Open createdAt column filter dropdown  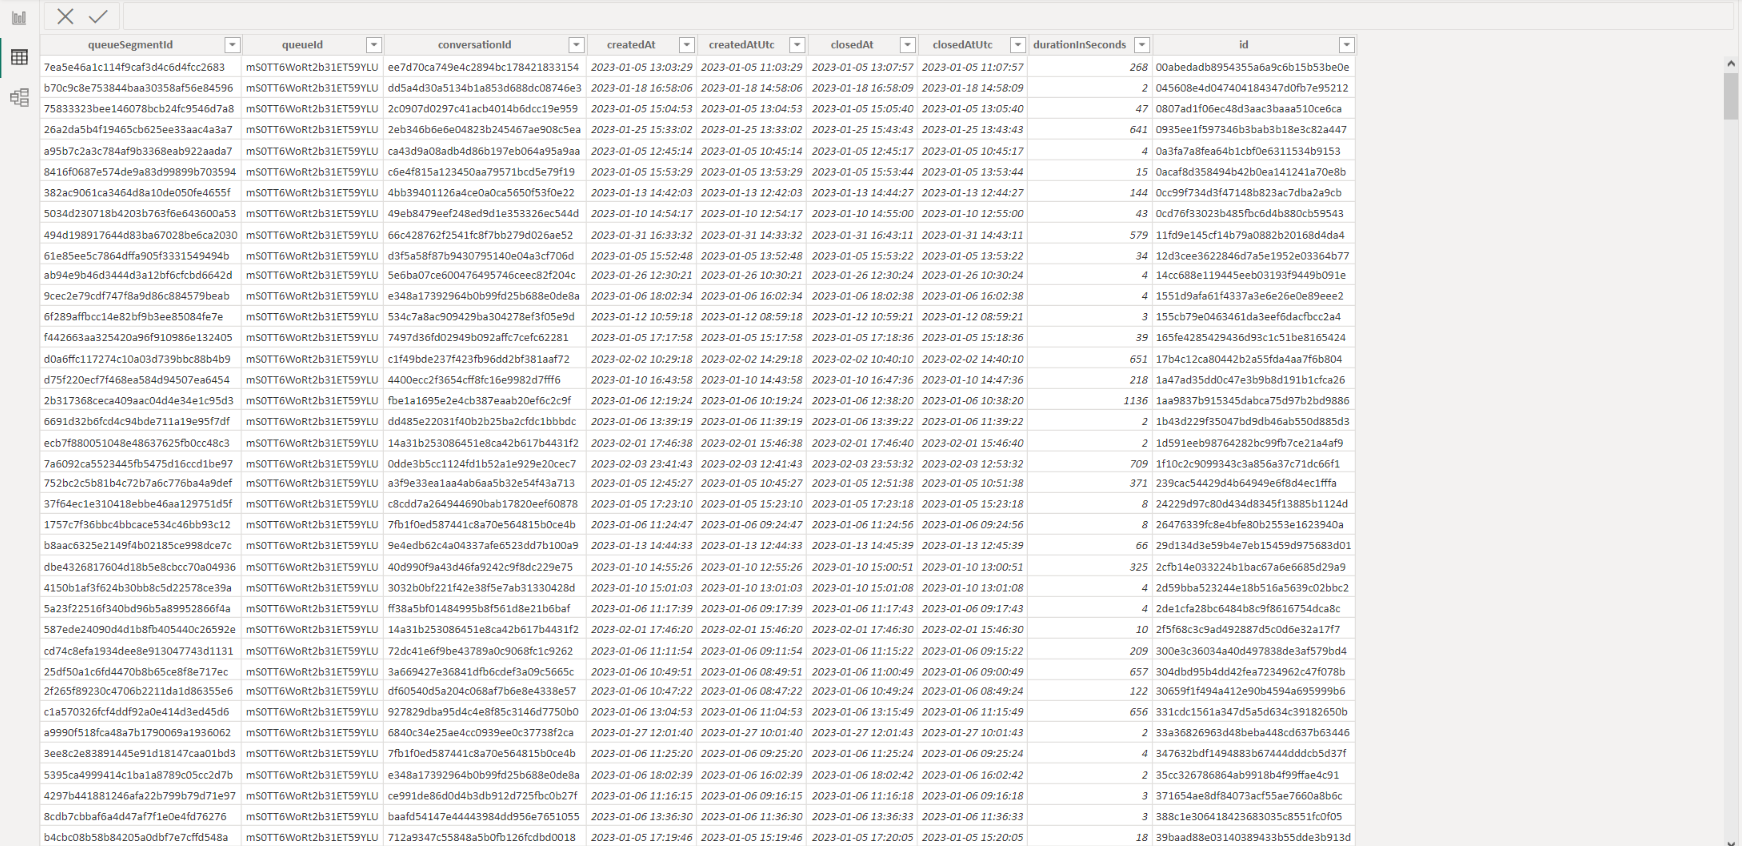pyautogui.click(x=686, y=45)
